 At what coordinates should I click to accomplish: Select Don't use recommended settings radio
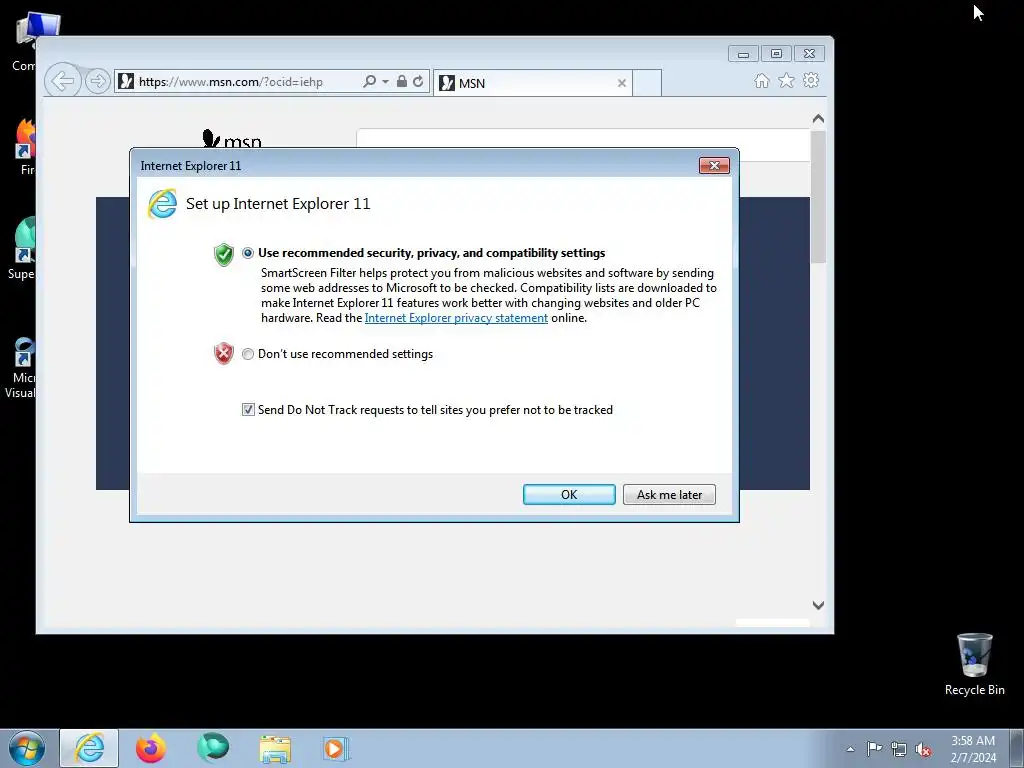coord(248,354)
